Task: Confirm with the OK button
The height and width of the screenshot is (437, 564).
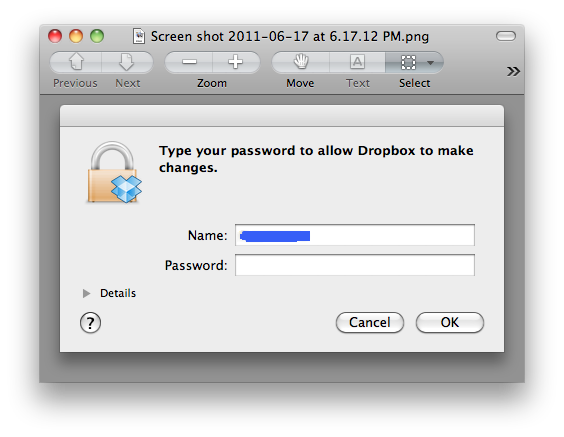Action: tap(450, 322)
